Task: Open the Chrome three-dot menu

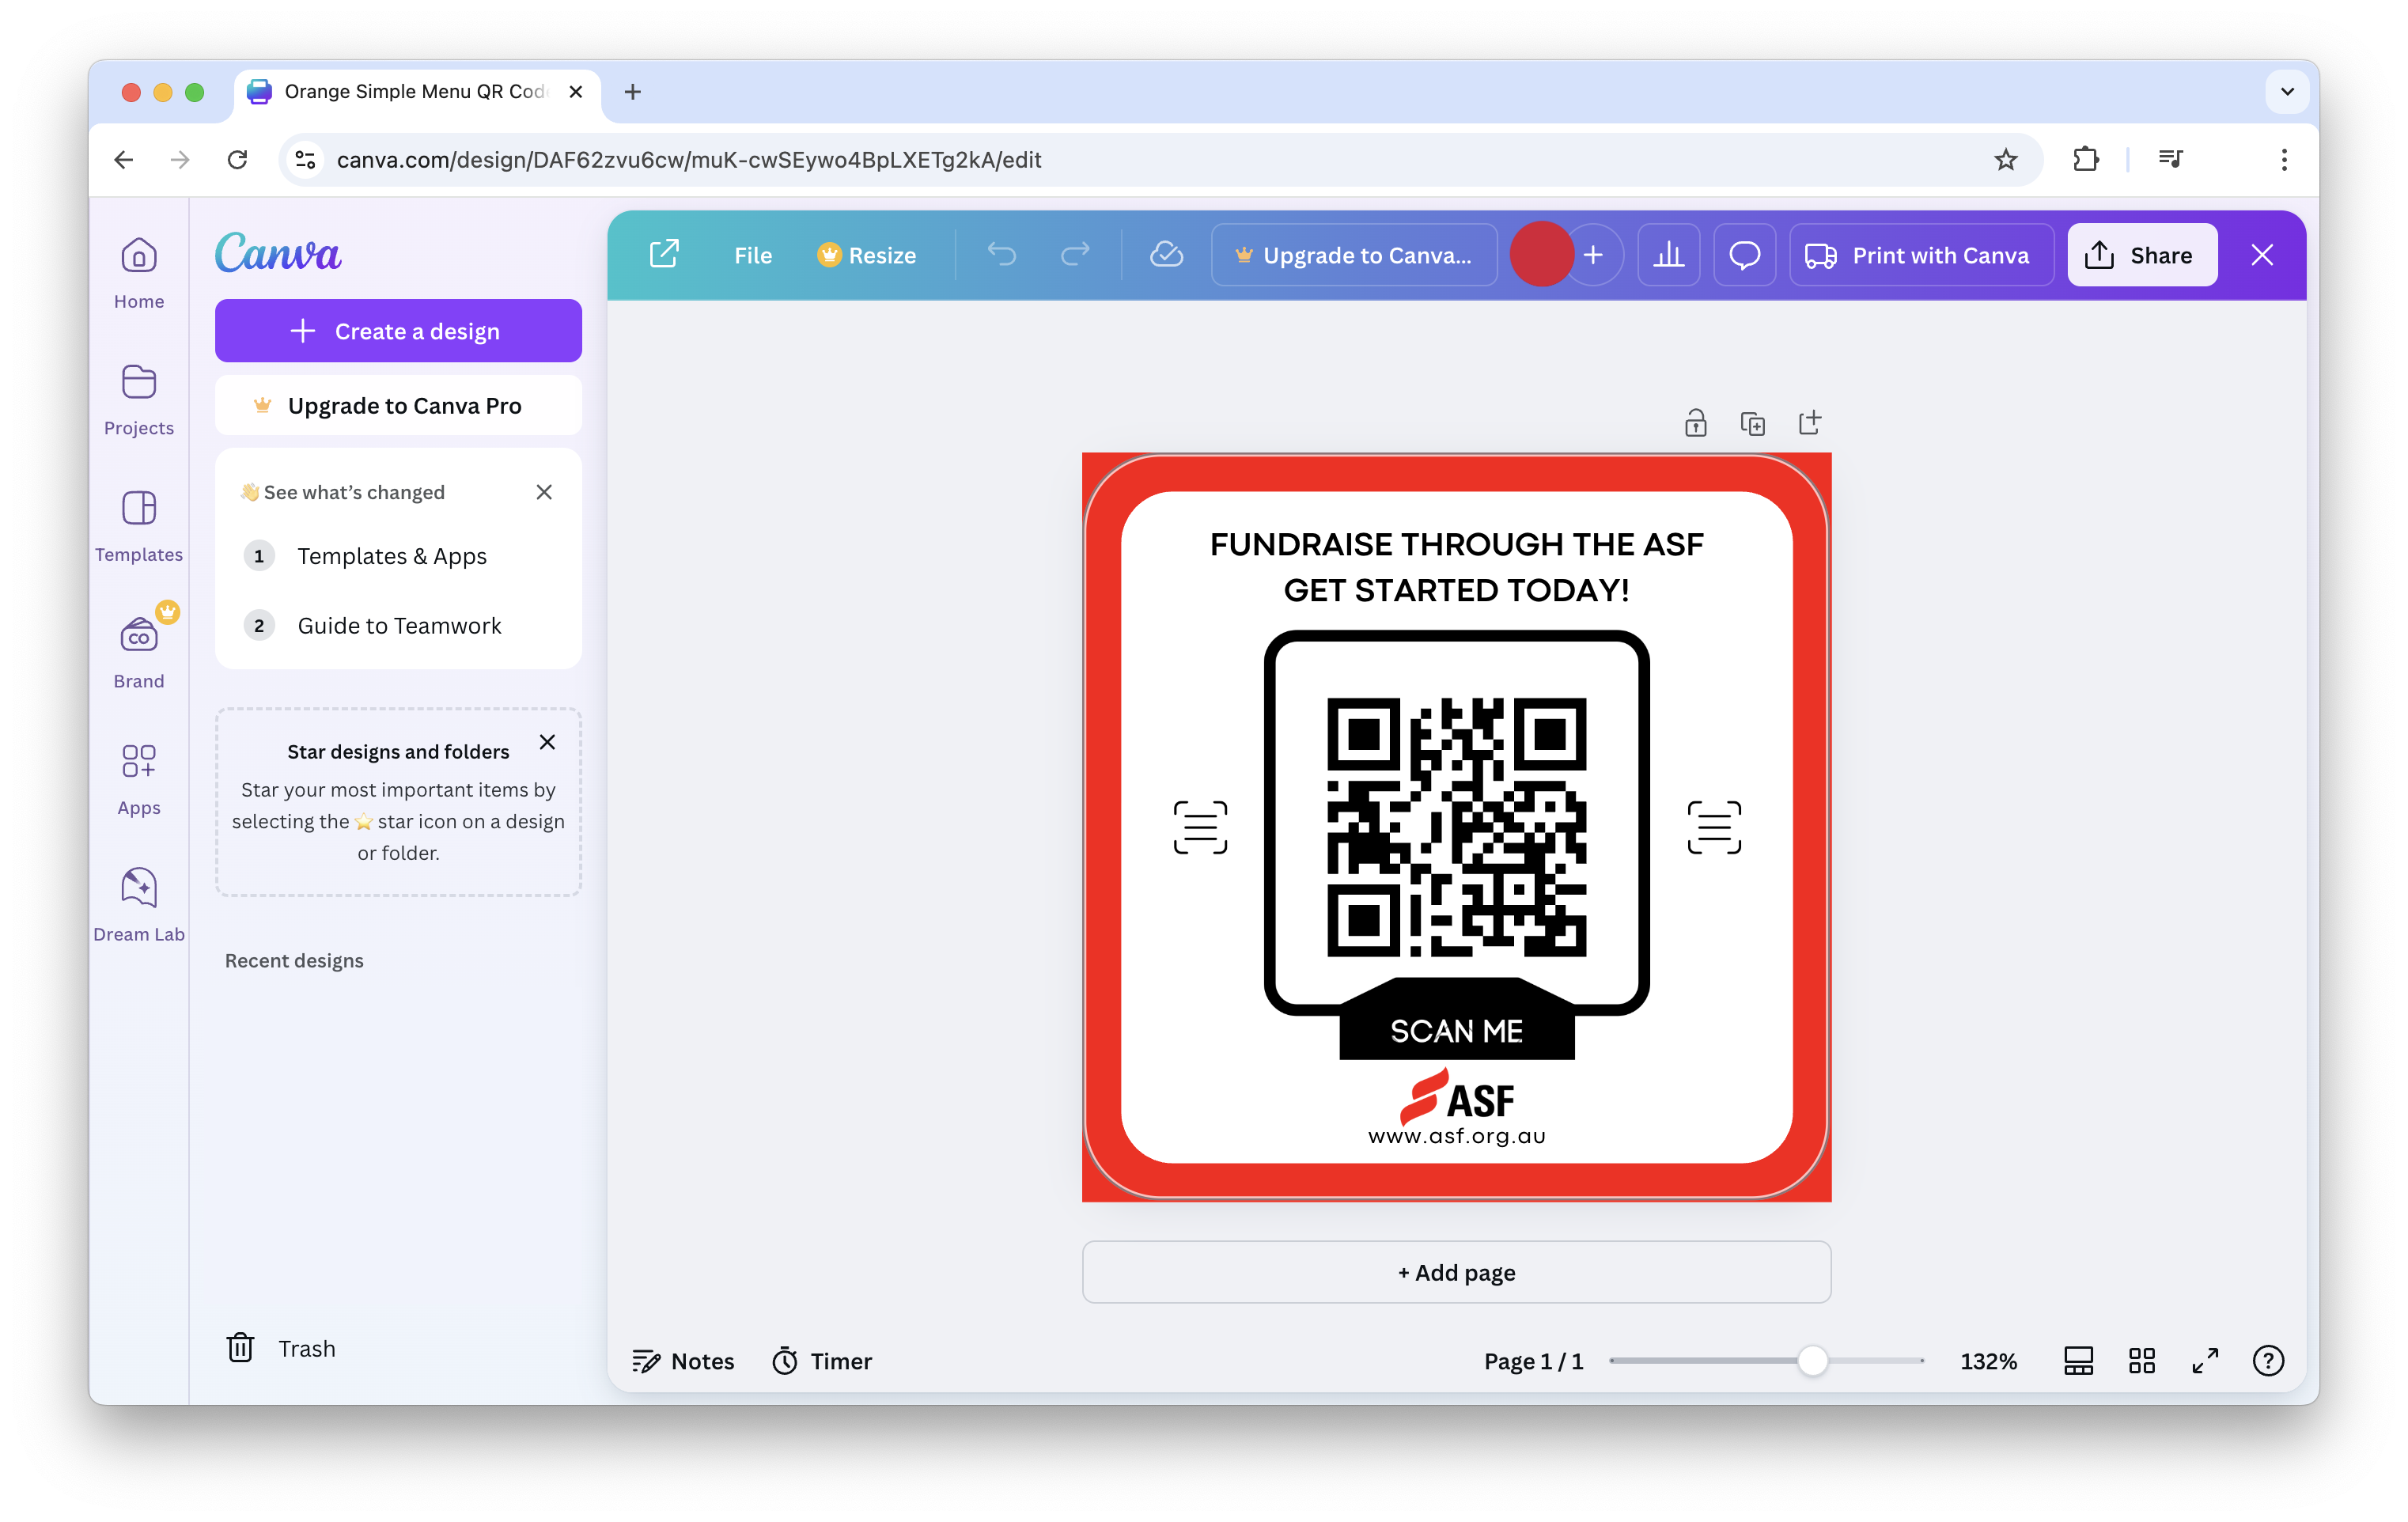Action: tap(2284, 160)
